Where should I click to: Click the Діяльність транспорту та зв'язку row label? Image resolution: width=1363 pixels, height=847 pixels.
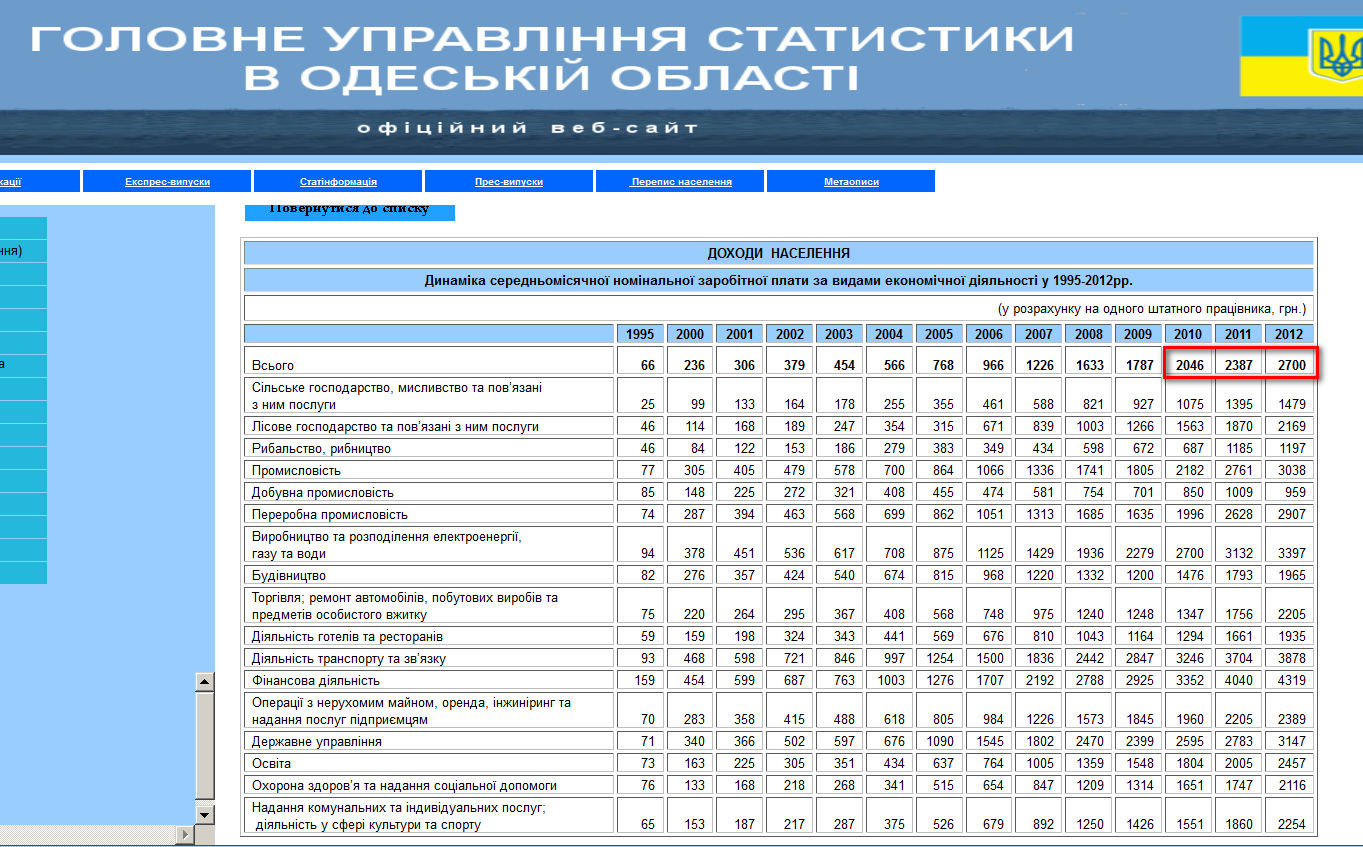(349, 658)
